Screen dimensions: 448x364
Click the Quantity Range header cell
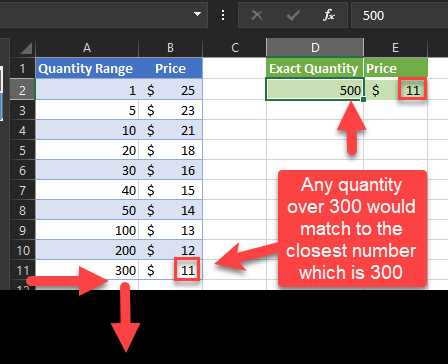coord(87,68)
